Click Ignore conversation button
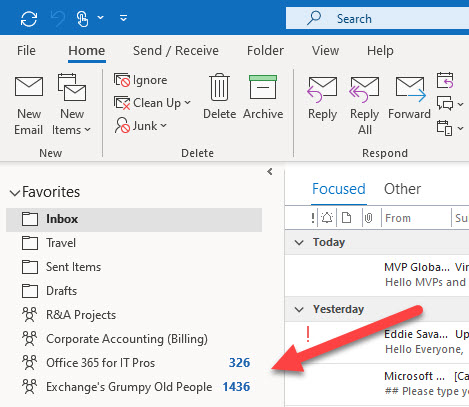Image resolution: width=469 pixels, height=407 pixels. coord(141,80)
